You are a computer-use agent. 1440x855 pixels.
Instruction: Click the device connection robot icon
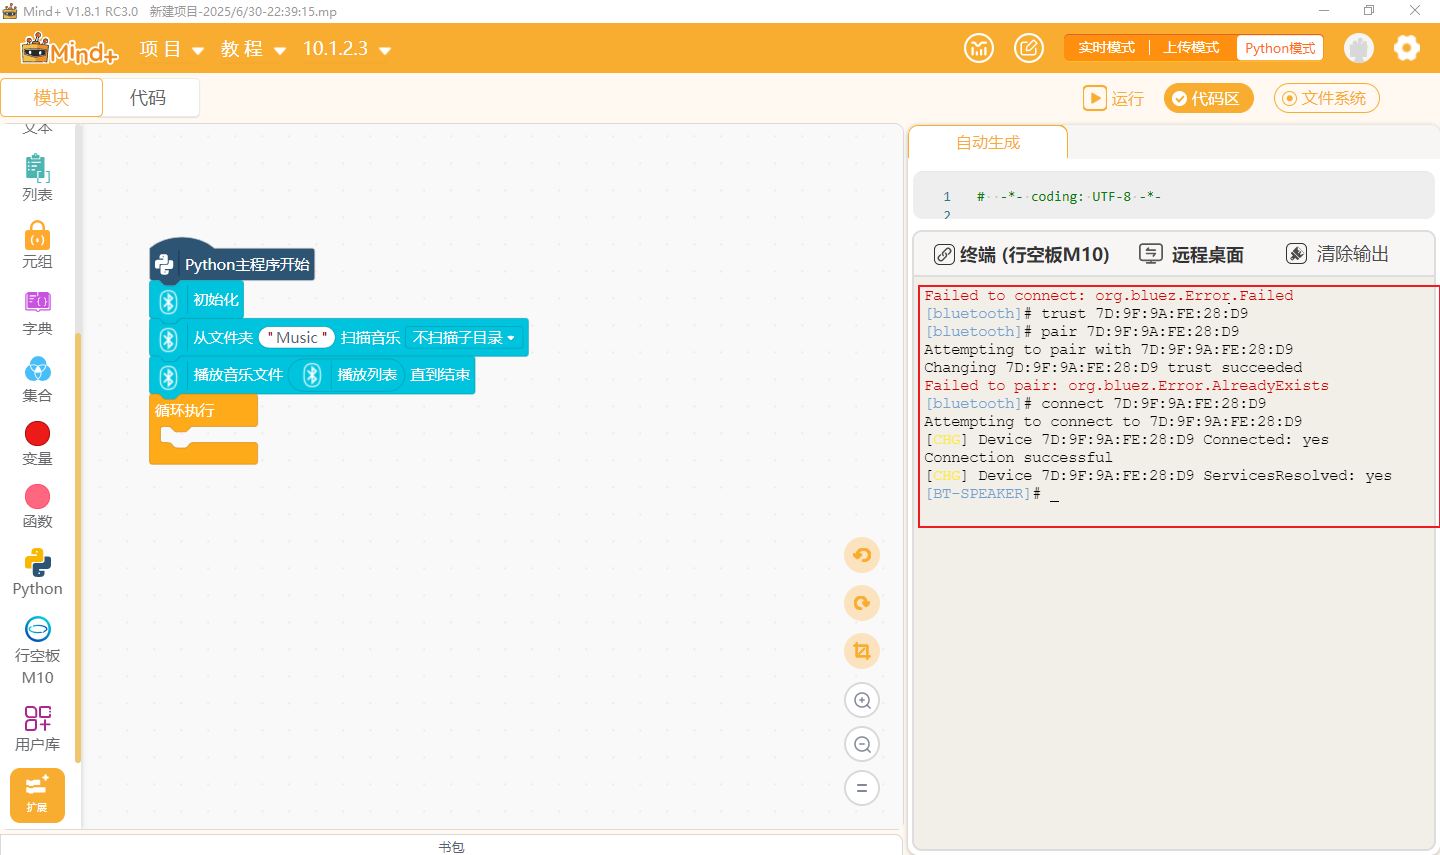(x=1358, y=48)
